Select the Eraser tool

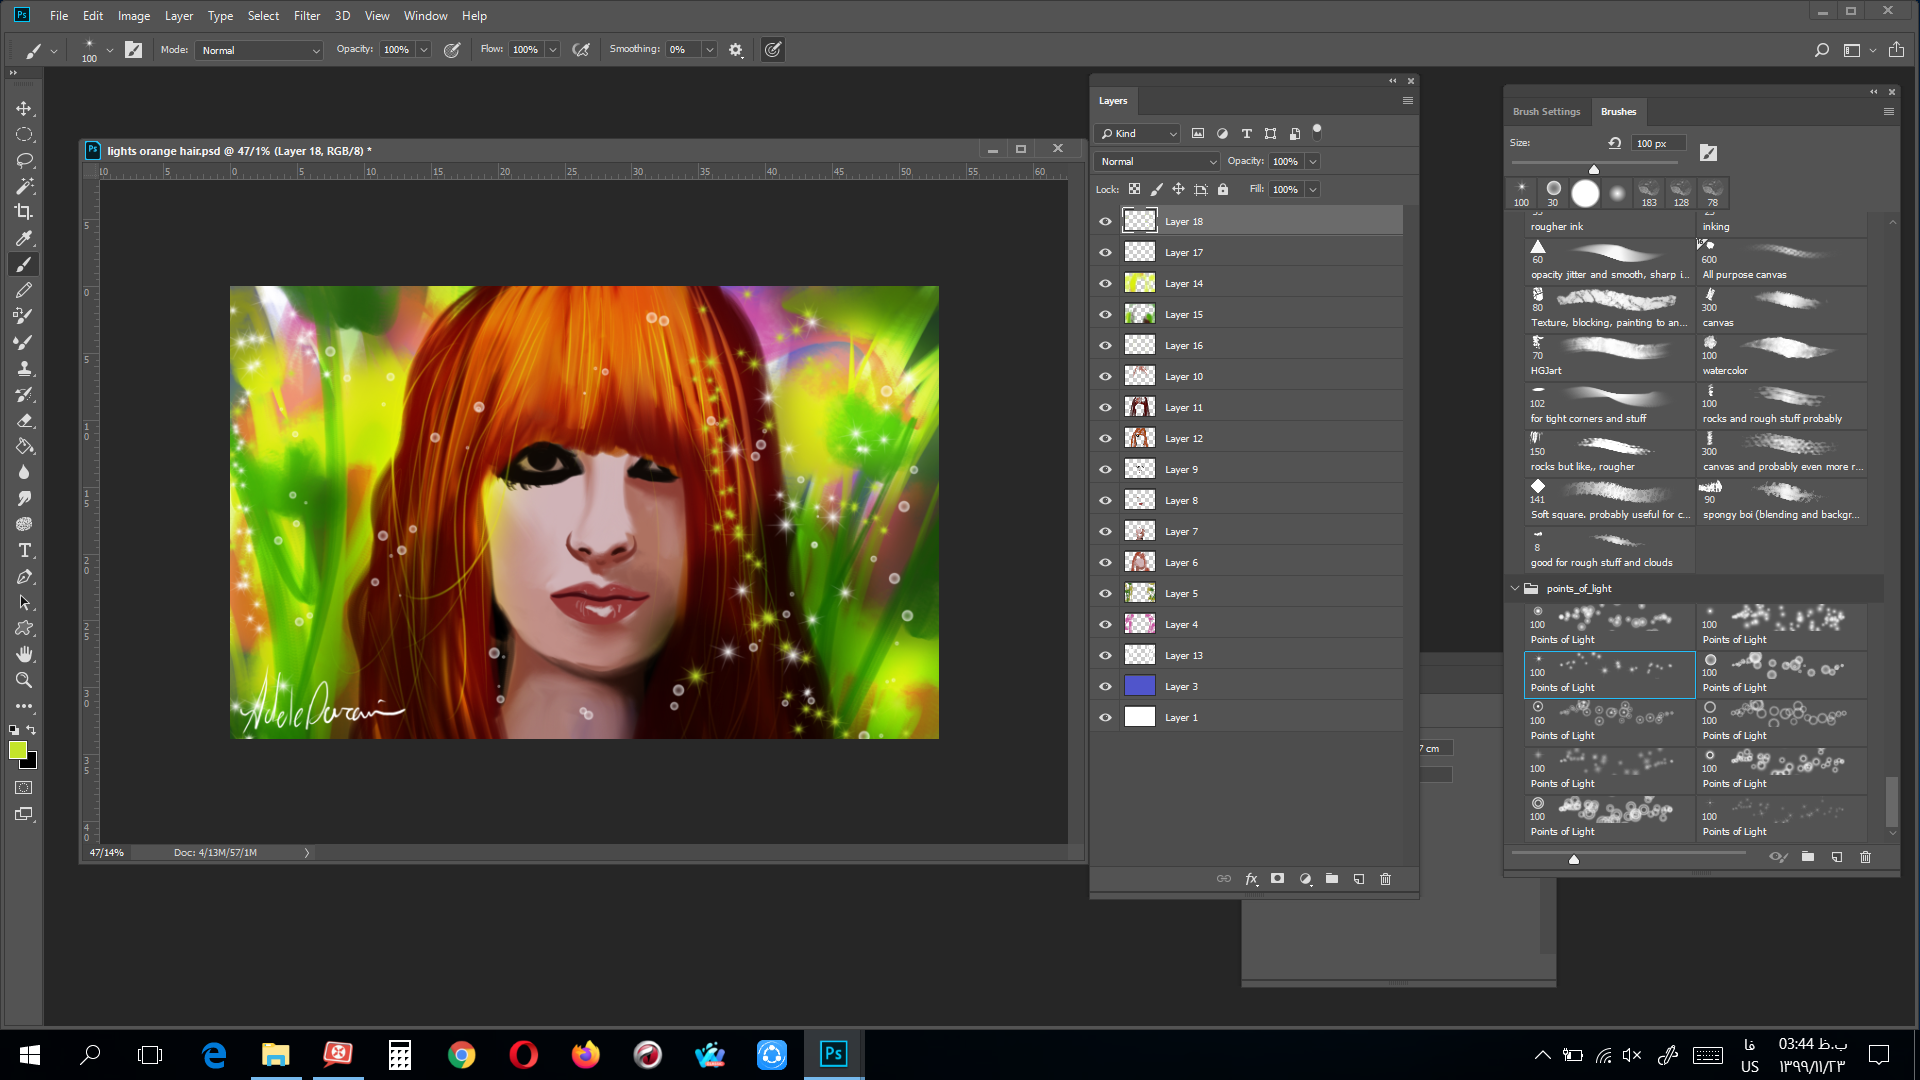24,420
